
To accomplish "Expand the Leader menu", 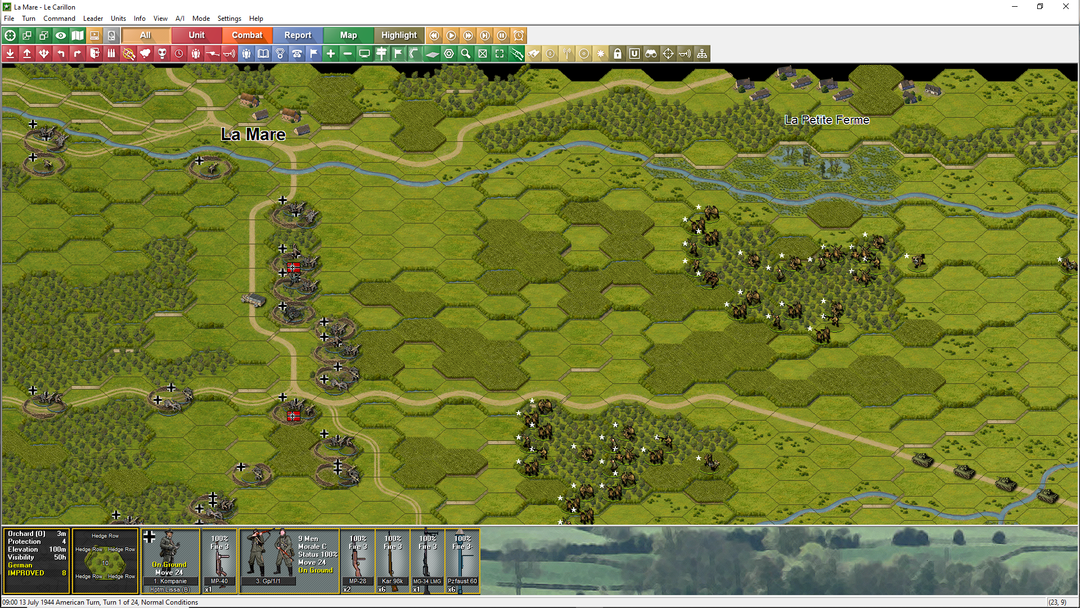I will 93,18.
